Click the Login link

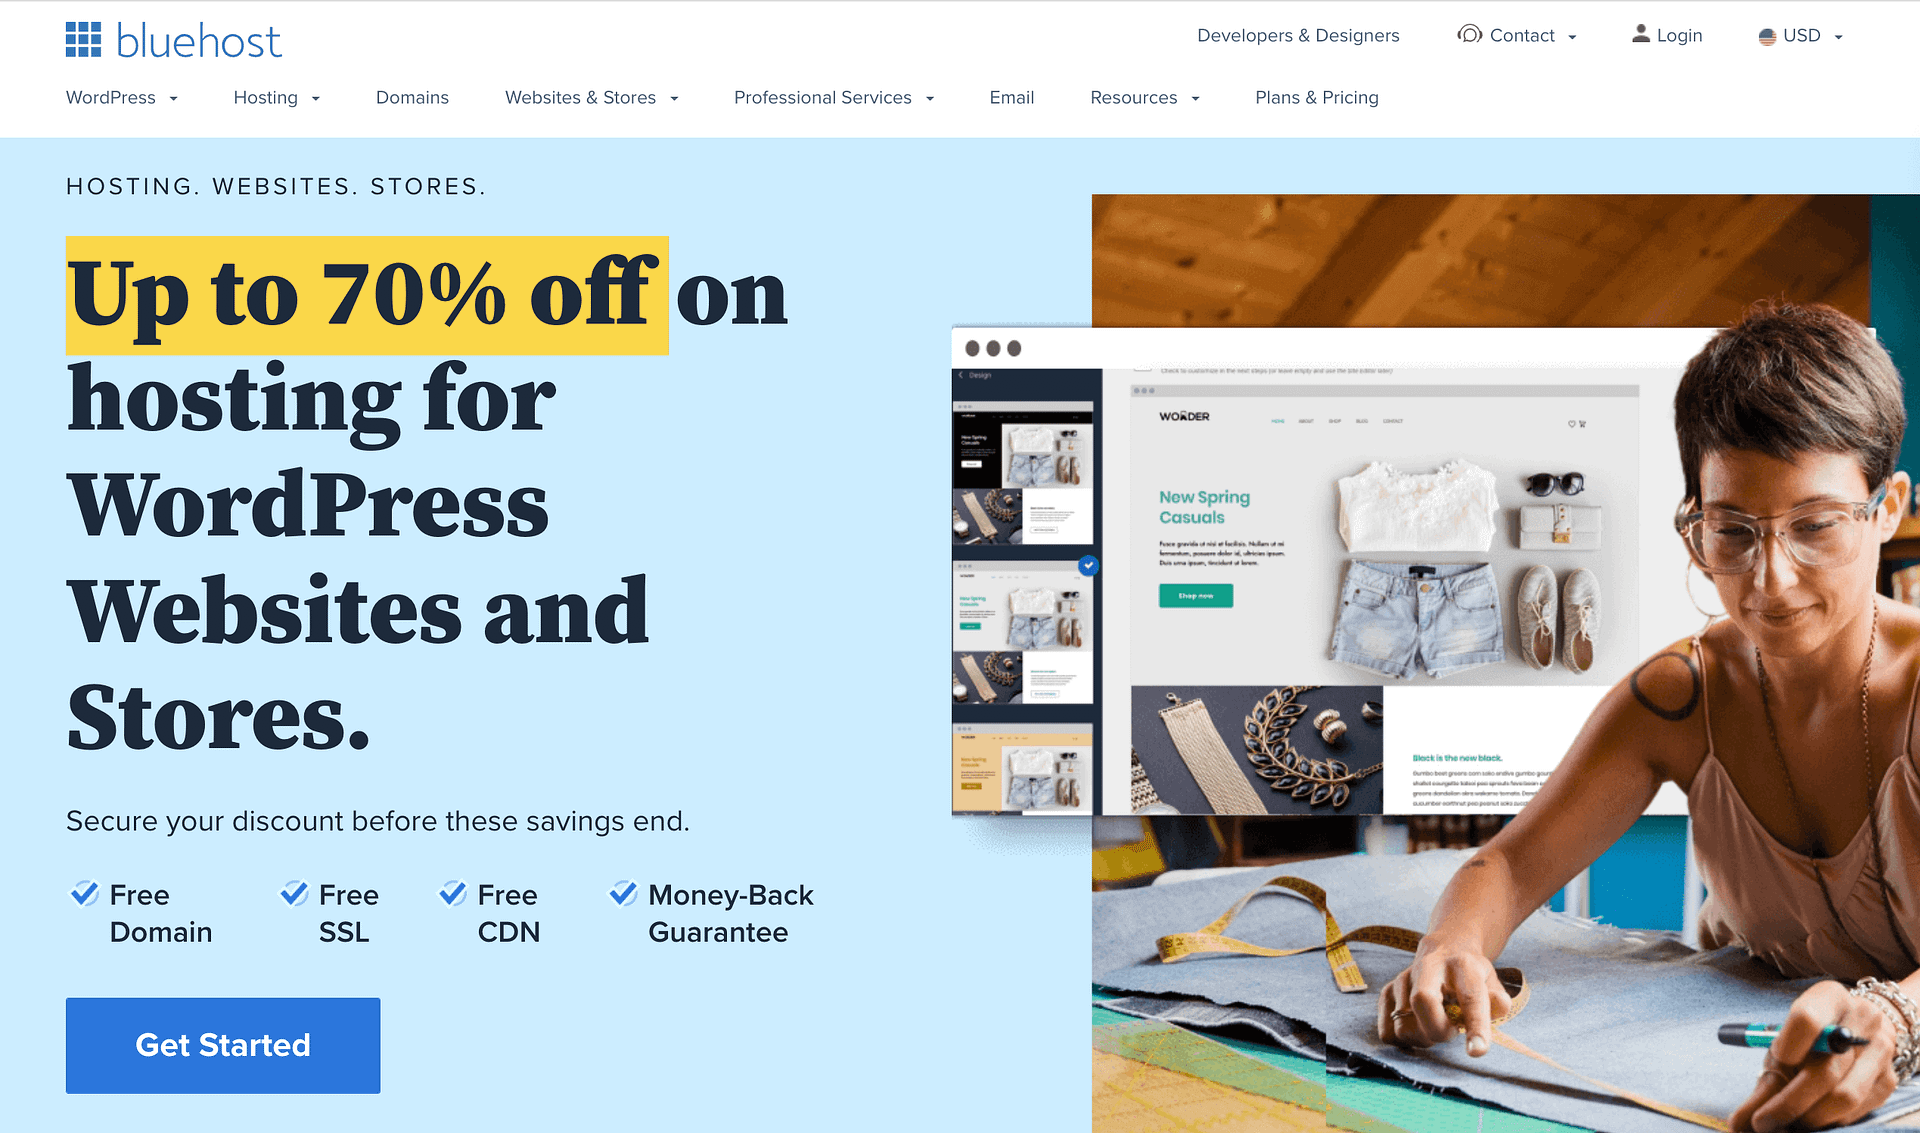pyautogui.click(x=1676, y=36)
